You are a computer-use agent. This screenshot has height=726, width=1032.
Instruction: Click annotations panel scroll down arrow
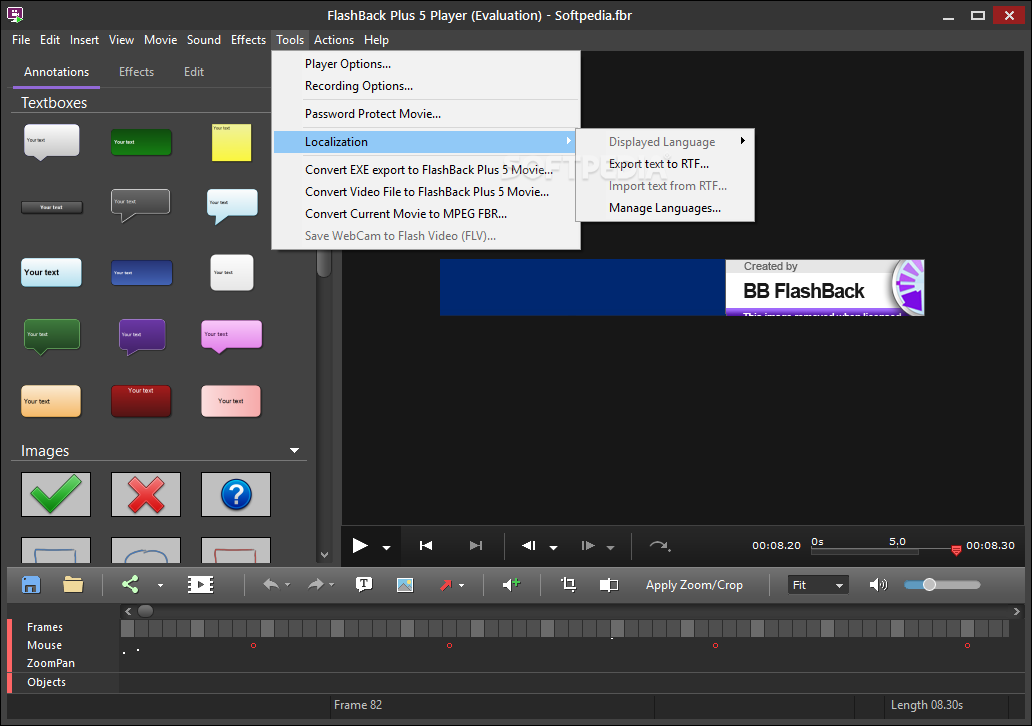[x=324, y=555]
